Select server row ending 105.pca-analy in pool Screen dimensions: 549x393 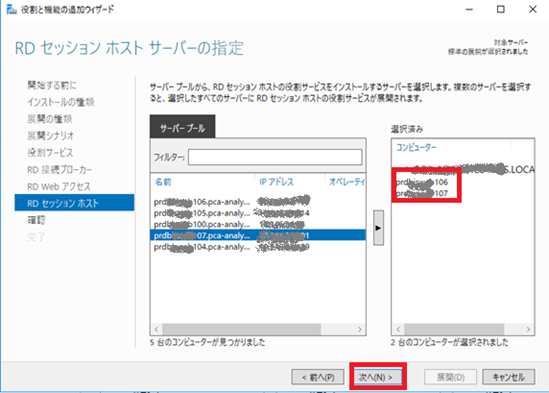pyautogui.click(x=258, y=213)
